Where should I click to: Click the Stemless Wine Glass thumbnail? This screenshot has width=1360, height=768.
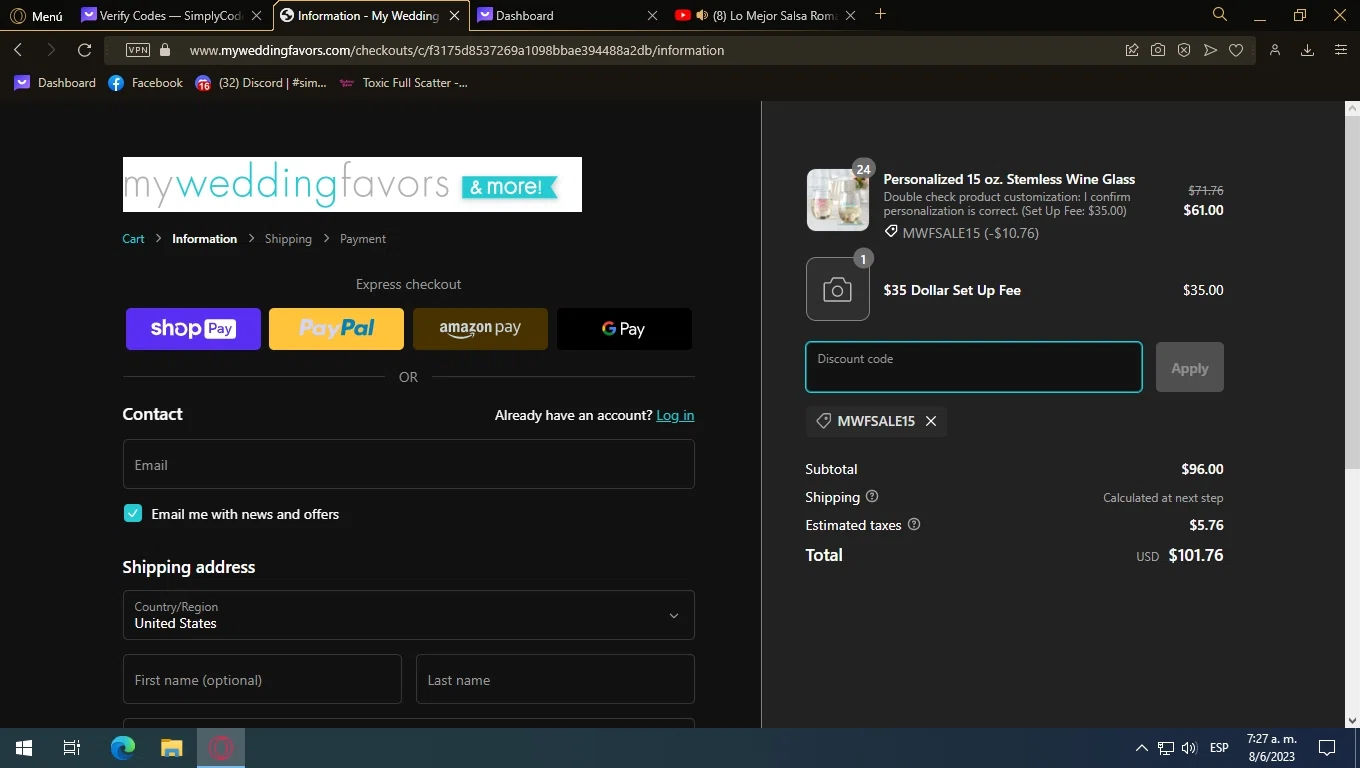tap(838, 200)
